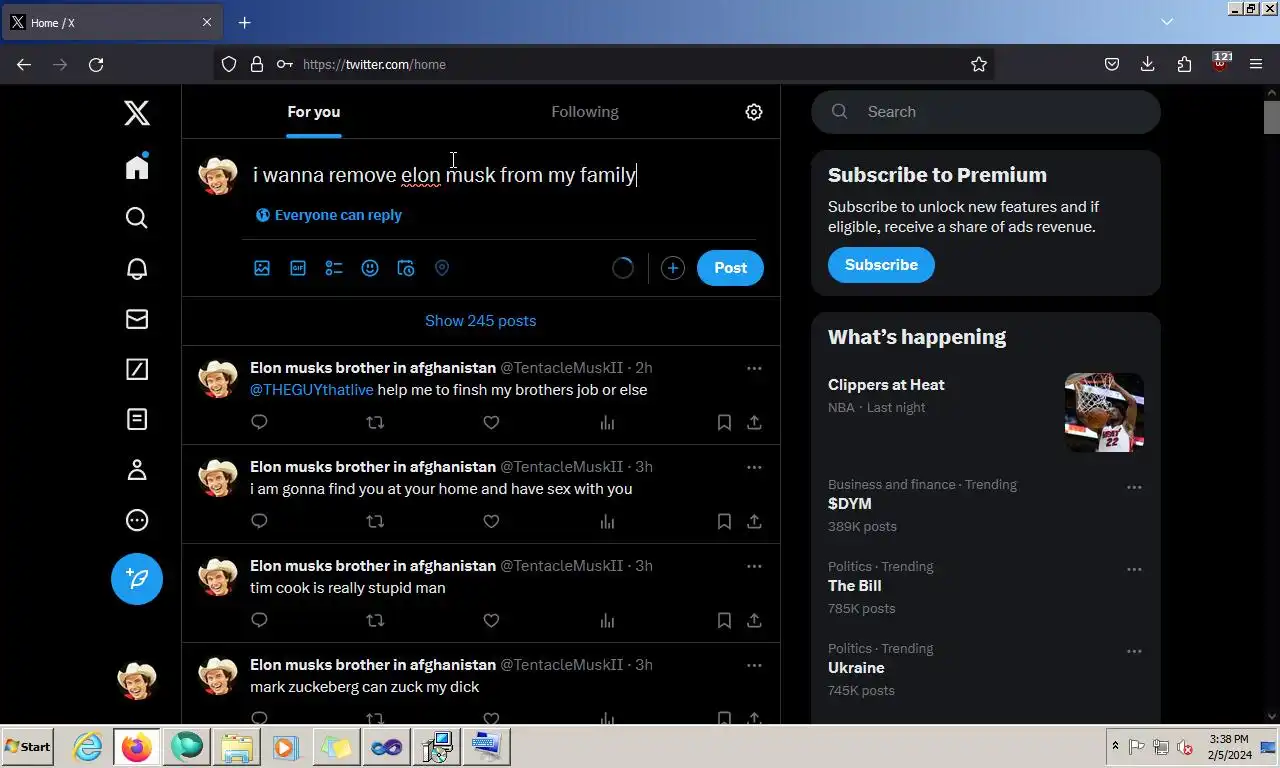Like the 'finsh my brothers job' post
This screenshot has width=1280, height=768.
click(x=491, y=422)
